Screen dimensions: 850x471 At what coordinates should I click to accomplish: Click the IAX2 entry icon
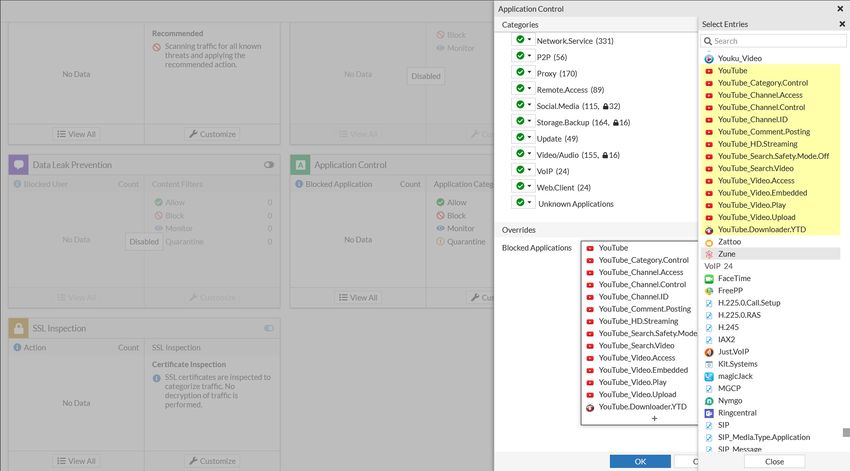pos(709,340)
